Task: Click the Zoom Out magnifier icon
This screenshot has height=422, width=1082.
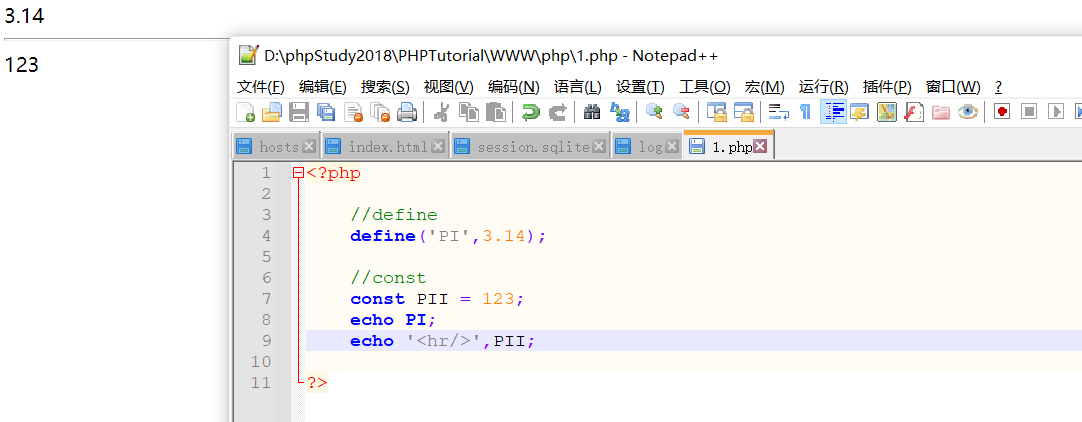Action: point(680,112)
